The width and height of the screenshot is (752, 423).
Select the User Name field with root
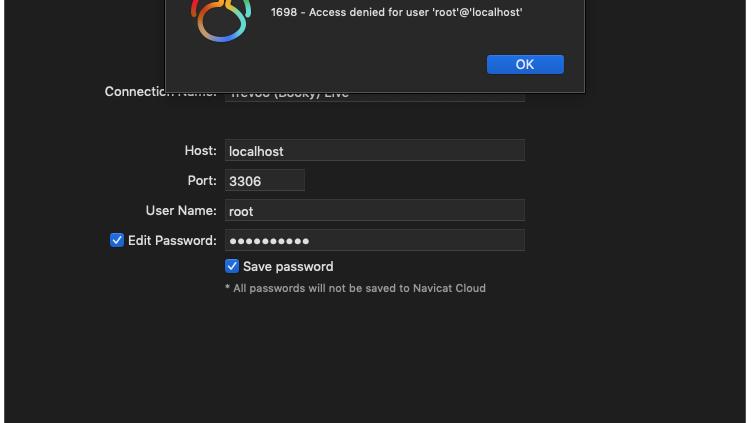(374, 211)
